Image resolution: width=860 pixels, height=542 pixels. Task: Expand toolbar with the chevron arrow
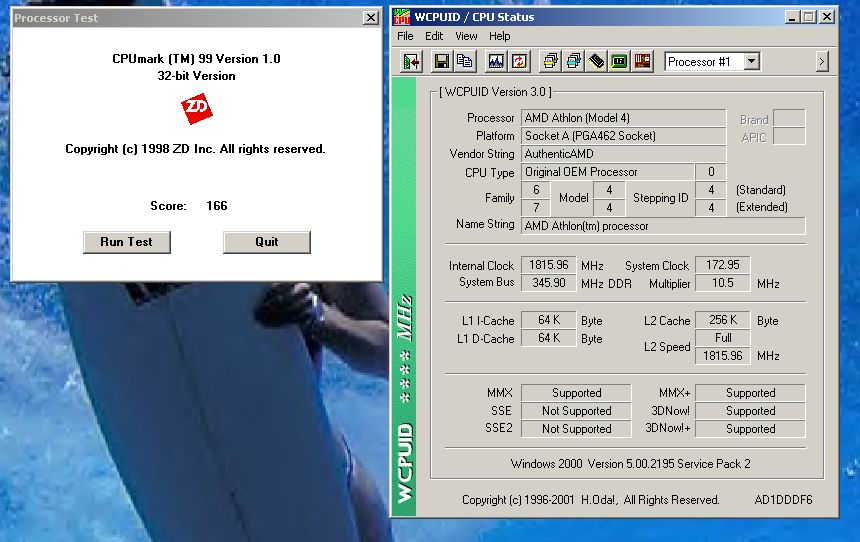point(821,61)
